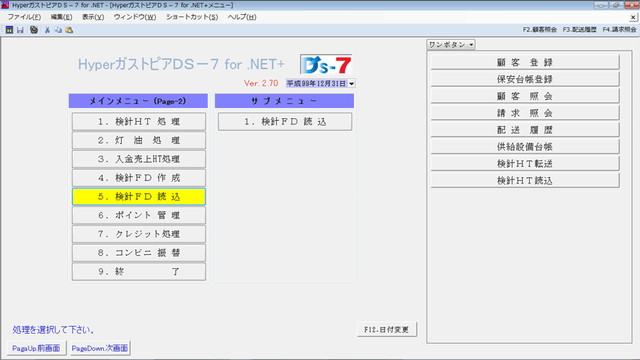Click the cut scissors icon

pyautogui.click(x=47, y=30)
